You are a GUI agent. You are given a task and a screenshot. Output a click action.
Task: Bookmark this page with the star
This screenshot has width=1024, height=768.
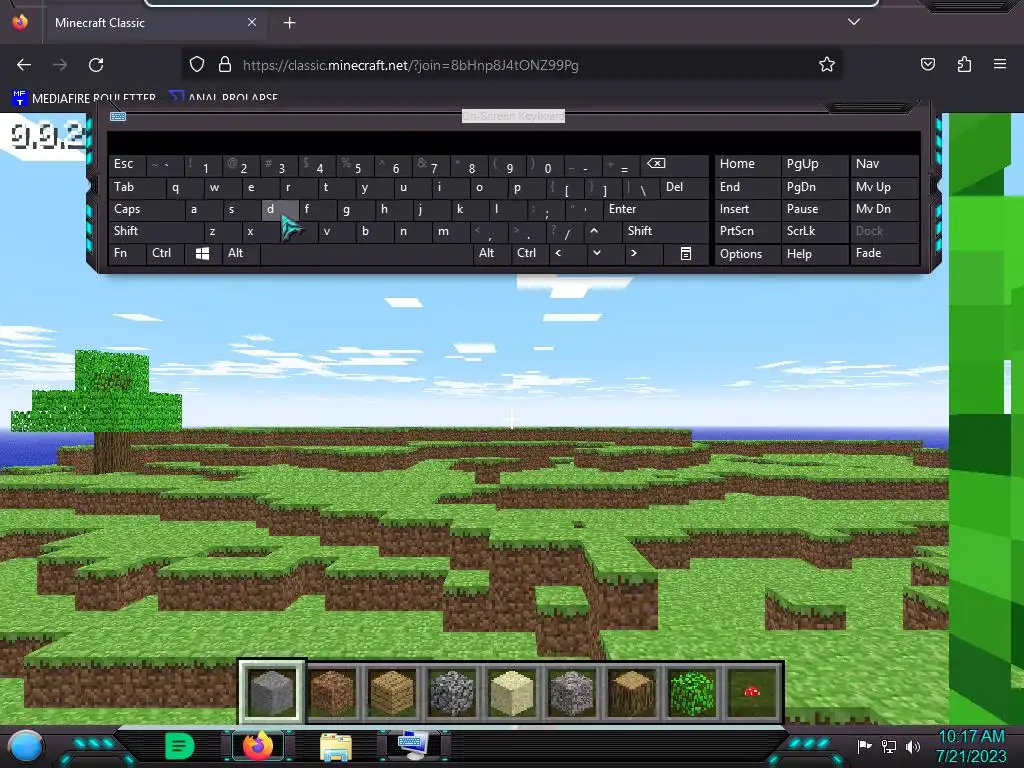pos(827,65)
